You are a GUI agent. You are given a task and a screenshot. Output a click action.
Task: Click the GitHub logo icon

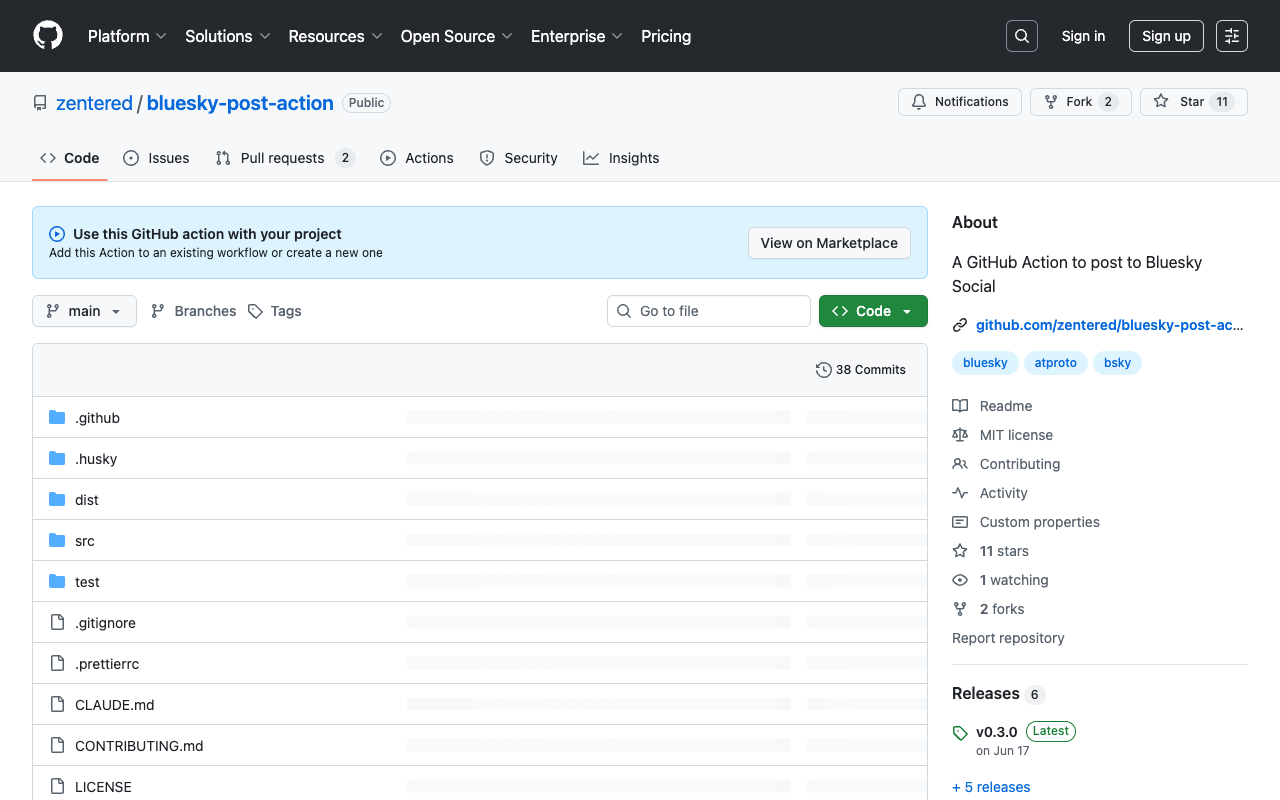click(48, 36)
